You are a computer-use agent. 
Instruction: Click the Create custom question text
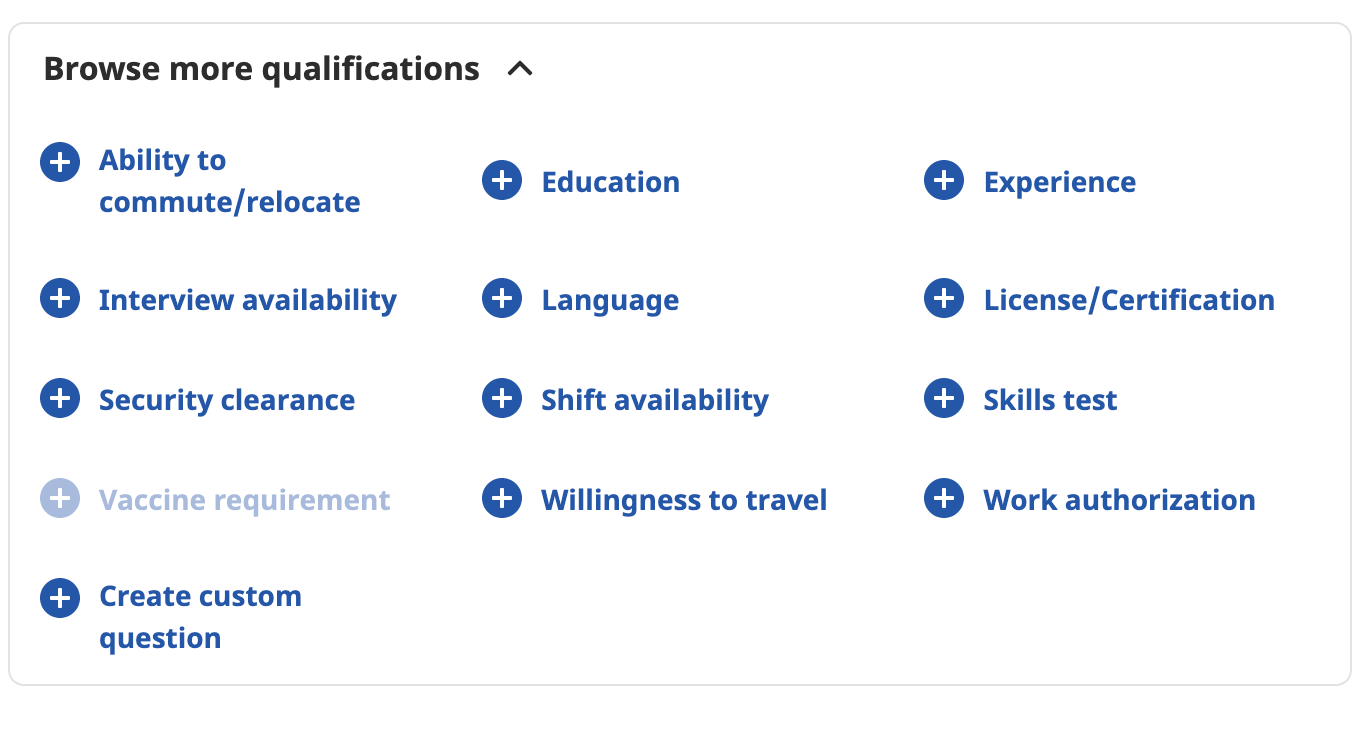200,617
